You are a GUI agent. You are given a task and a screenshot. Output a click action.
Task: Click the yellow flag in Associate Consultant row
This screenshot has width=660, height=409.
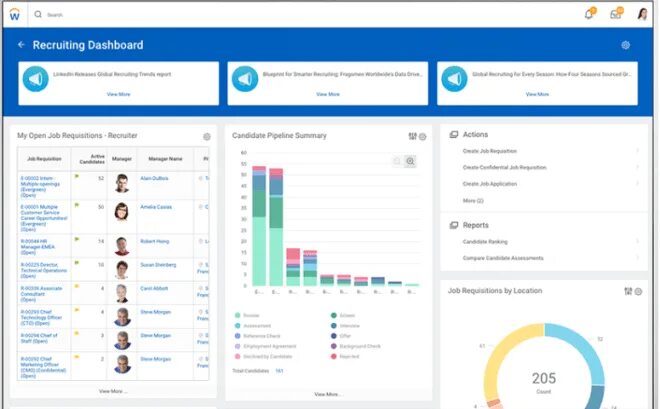coord(77,286)
